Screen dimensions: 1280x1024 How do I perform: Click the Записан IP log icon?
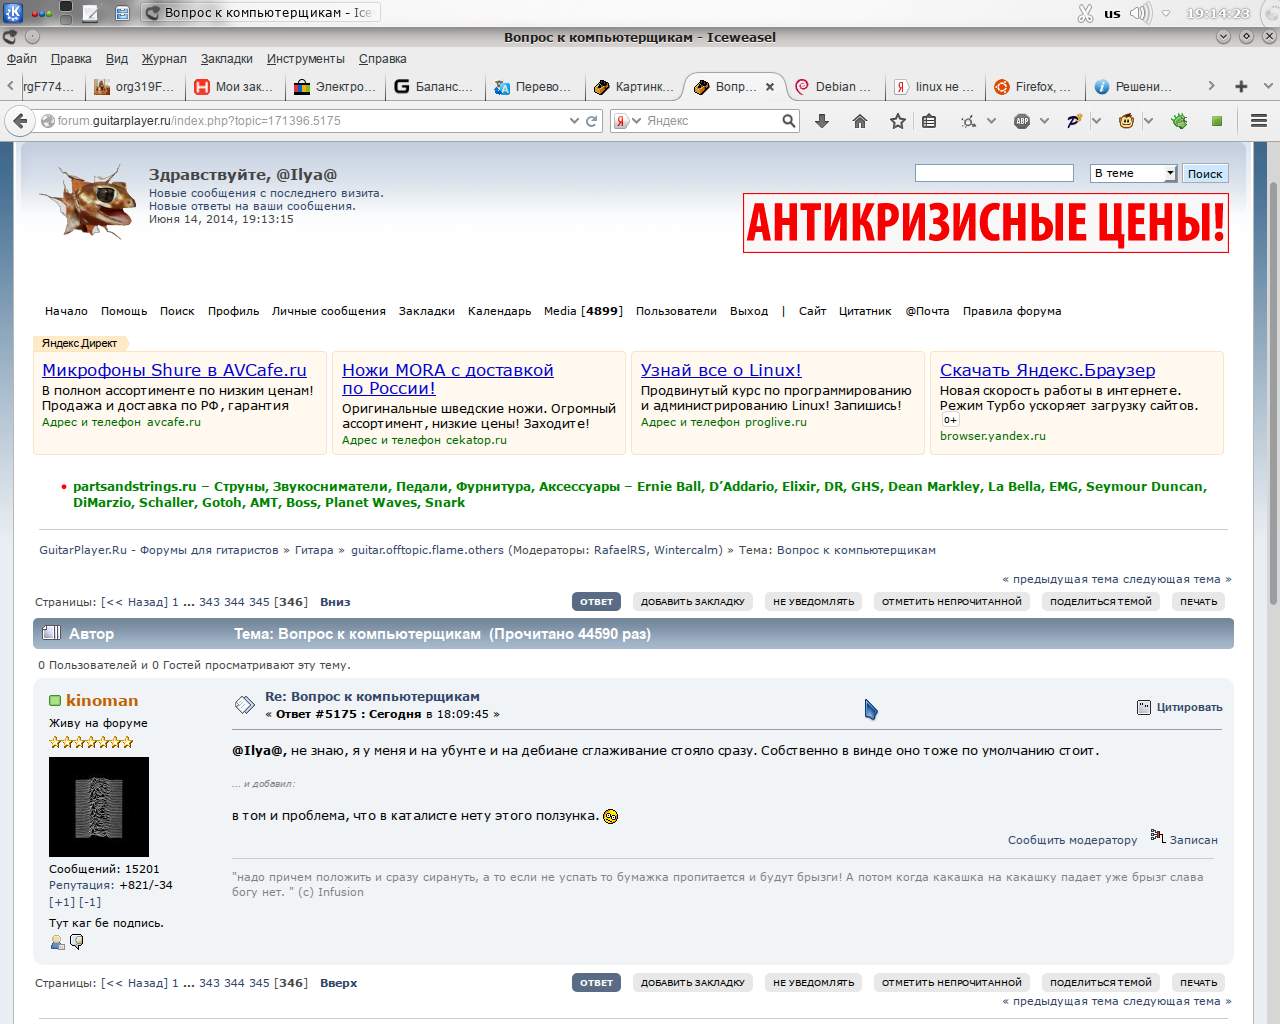(x=1158, y=836)
